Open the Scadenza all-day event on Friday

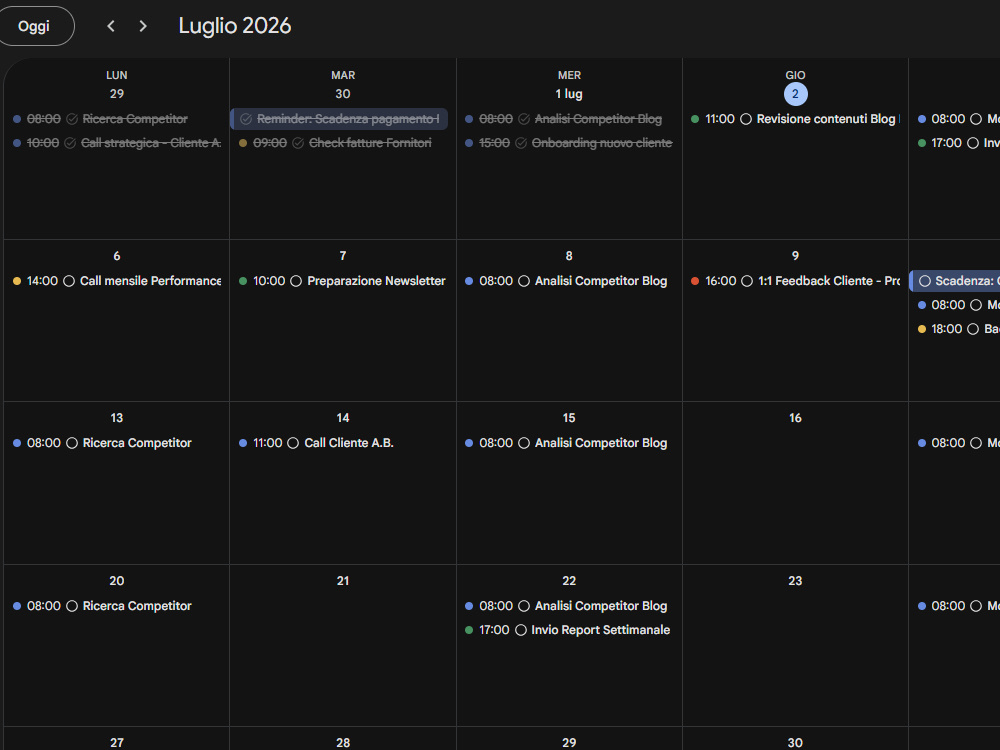point(955,281)
